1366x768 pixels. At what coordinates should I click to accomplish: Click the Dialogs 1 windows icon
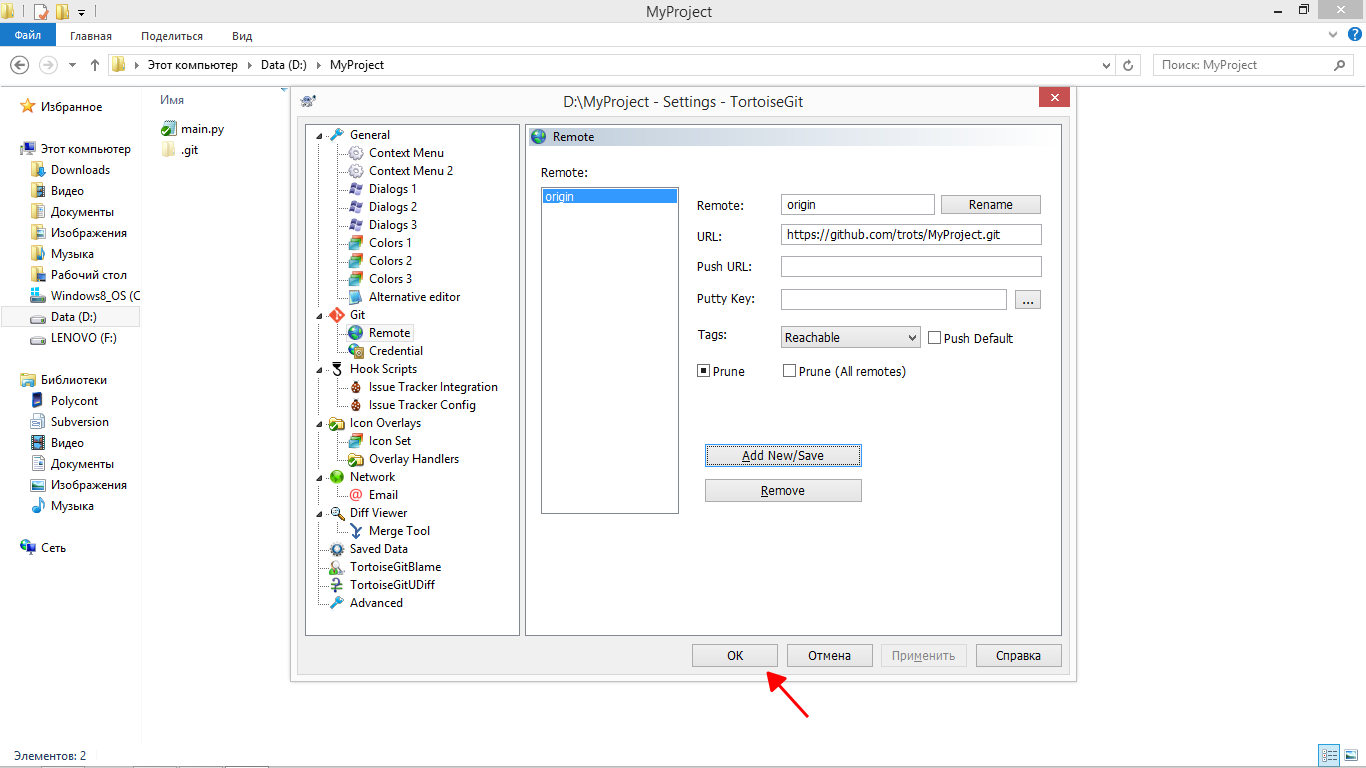click(x=356, y=189)
